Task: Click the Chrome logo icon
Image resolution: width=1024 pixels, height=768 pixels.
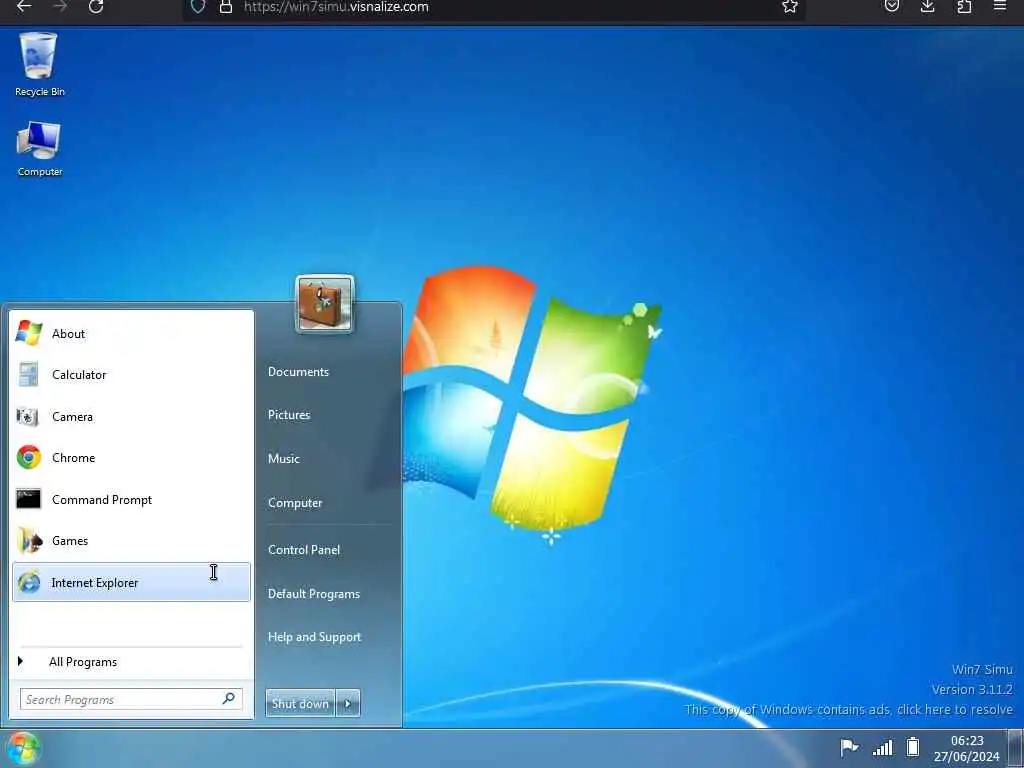Action: [29, 457]
